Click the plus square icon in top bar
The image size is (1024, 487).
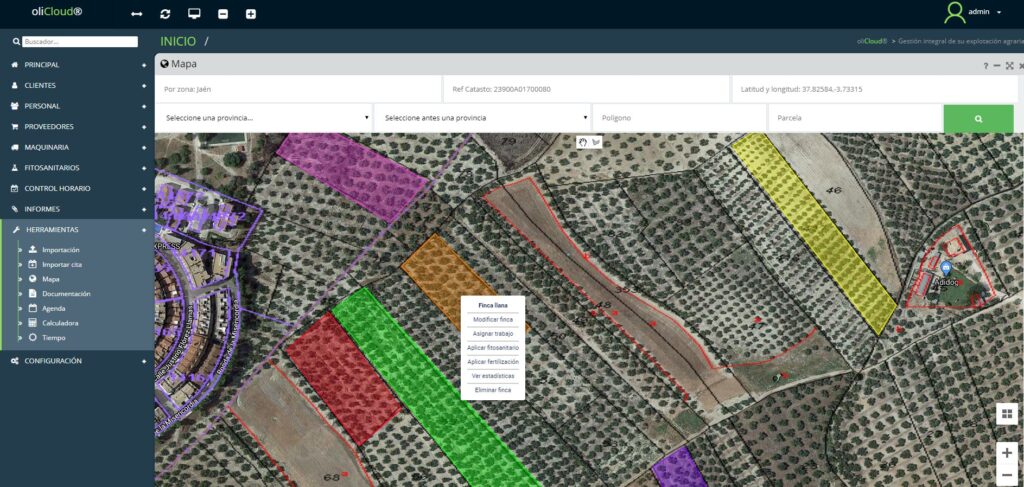(251, 14)
